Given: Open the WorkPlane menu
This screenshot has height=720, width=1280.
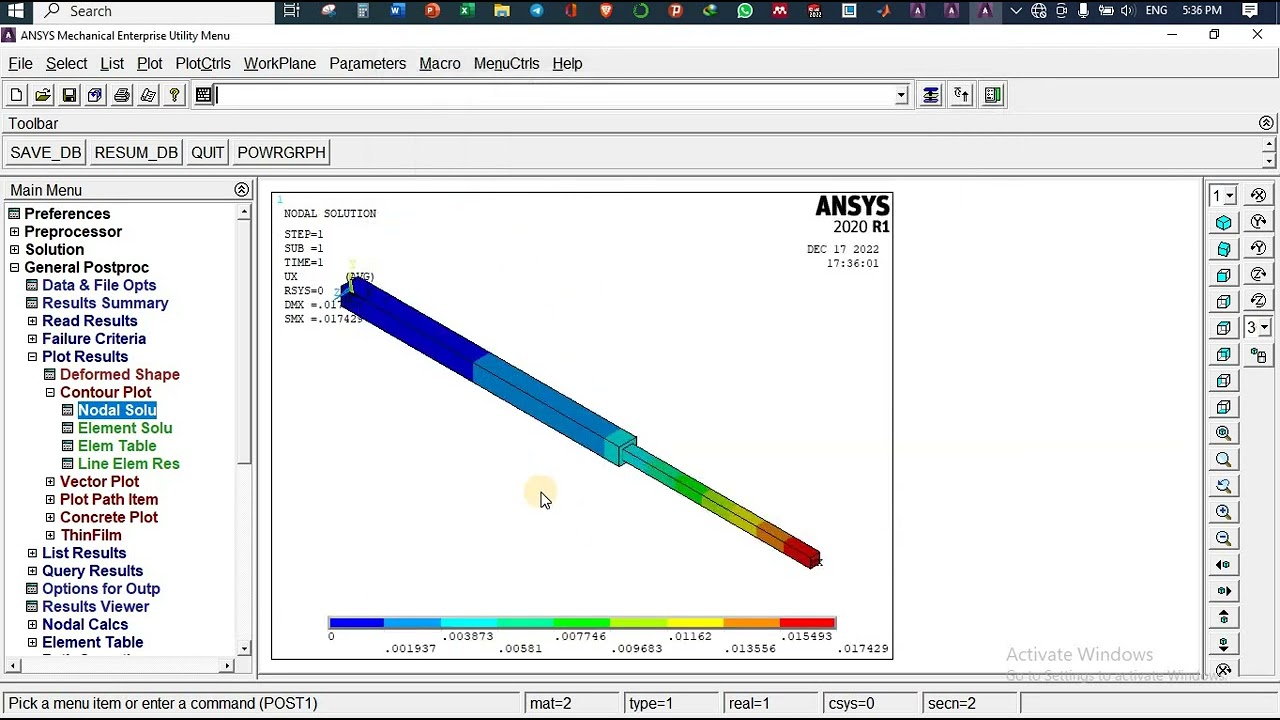Looking at the screenshot, I should 280,63.
